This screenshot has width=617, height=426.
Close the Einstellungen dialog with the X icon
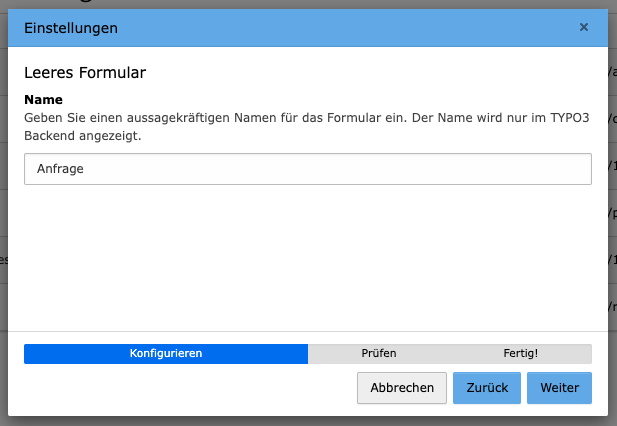(x=584, y=27)
